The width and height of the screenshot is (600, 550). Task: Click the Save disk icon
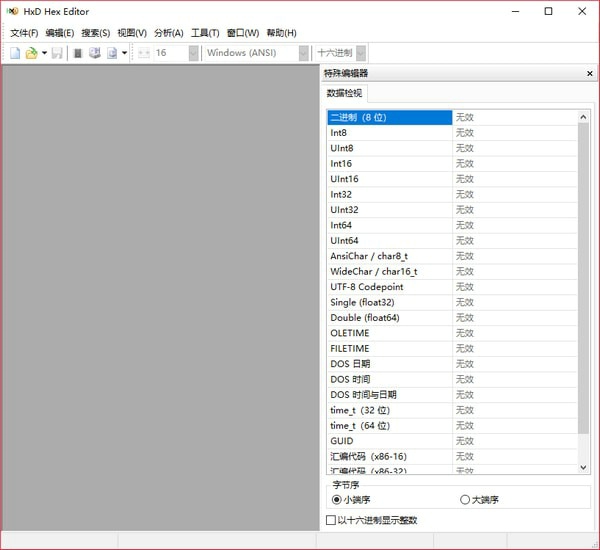coord(57,53)
